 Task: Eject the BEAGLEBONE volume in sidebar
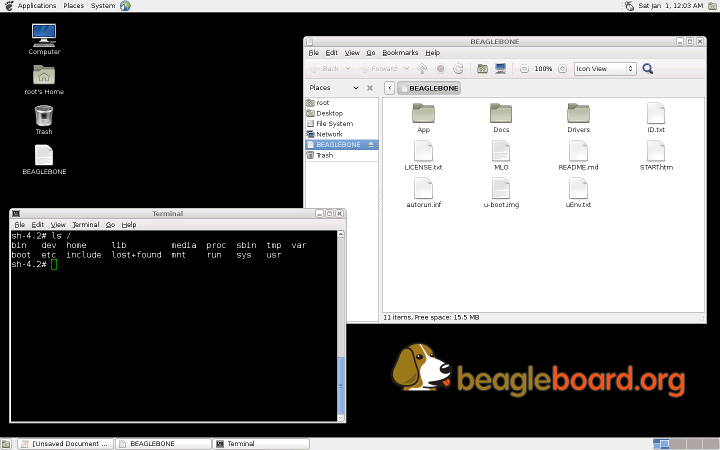pos(372,145)
